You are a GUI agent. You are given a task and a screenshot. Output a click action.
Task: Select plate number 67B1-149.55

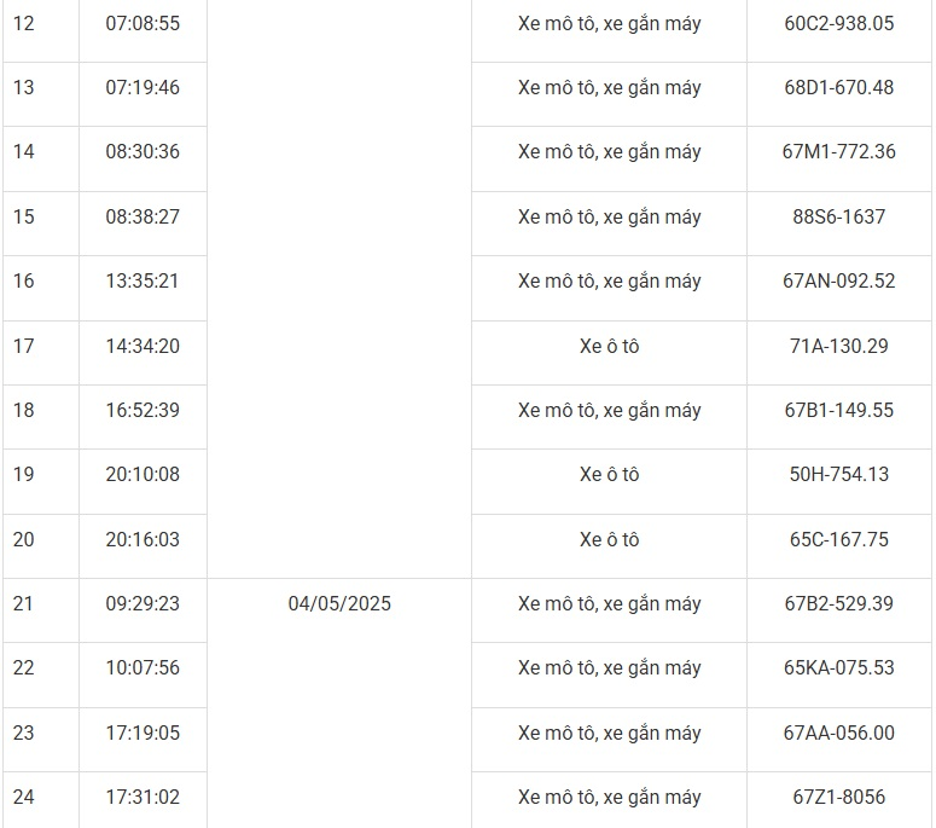coord(839,410)
